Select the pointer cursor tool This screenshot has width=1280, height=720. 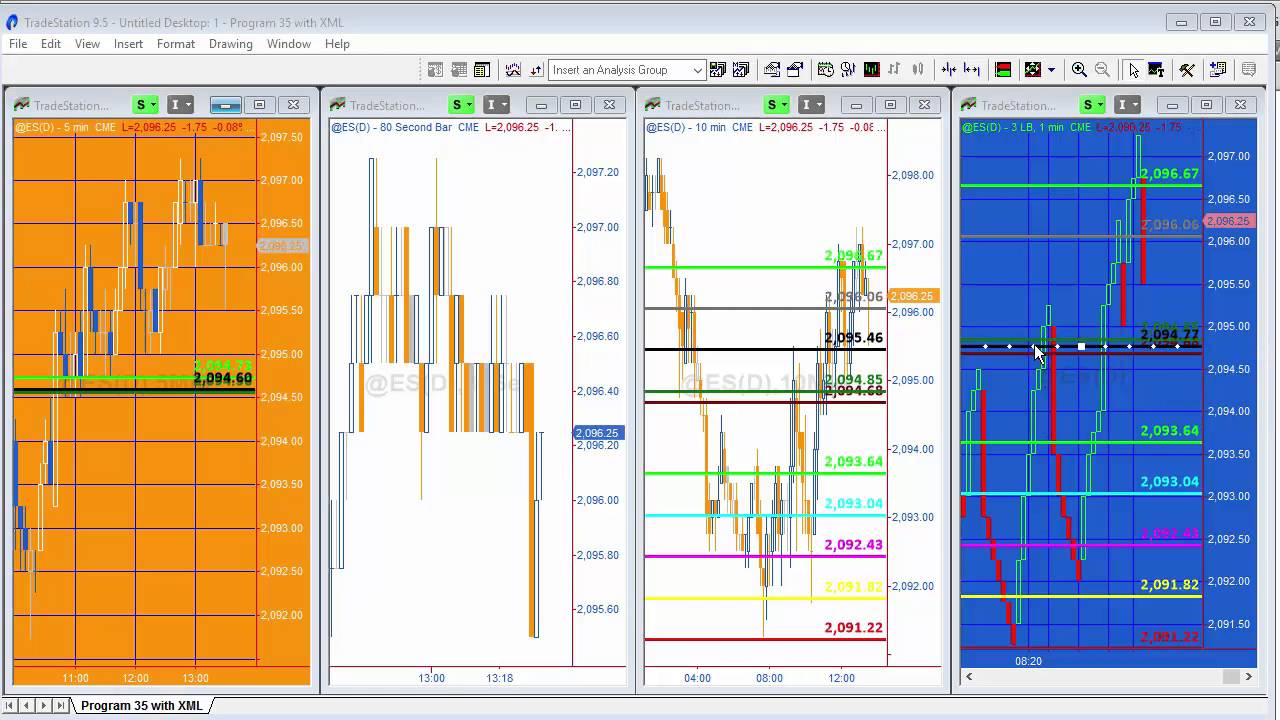click(1133, 70)
